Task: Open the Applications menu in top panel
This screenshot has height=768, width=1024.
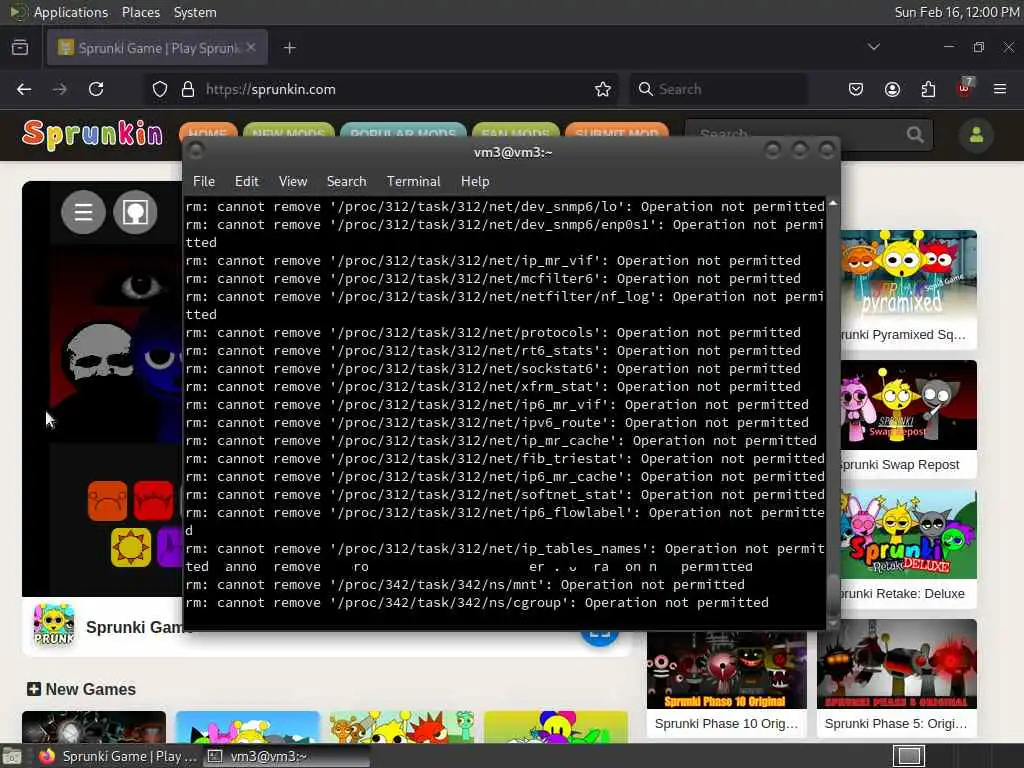Action: click(71, 12)
